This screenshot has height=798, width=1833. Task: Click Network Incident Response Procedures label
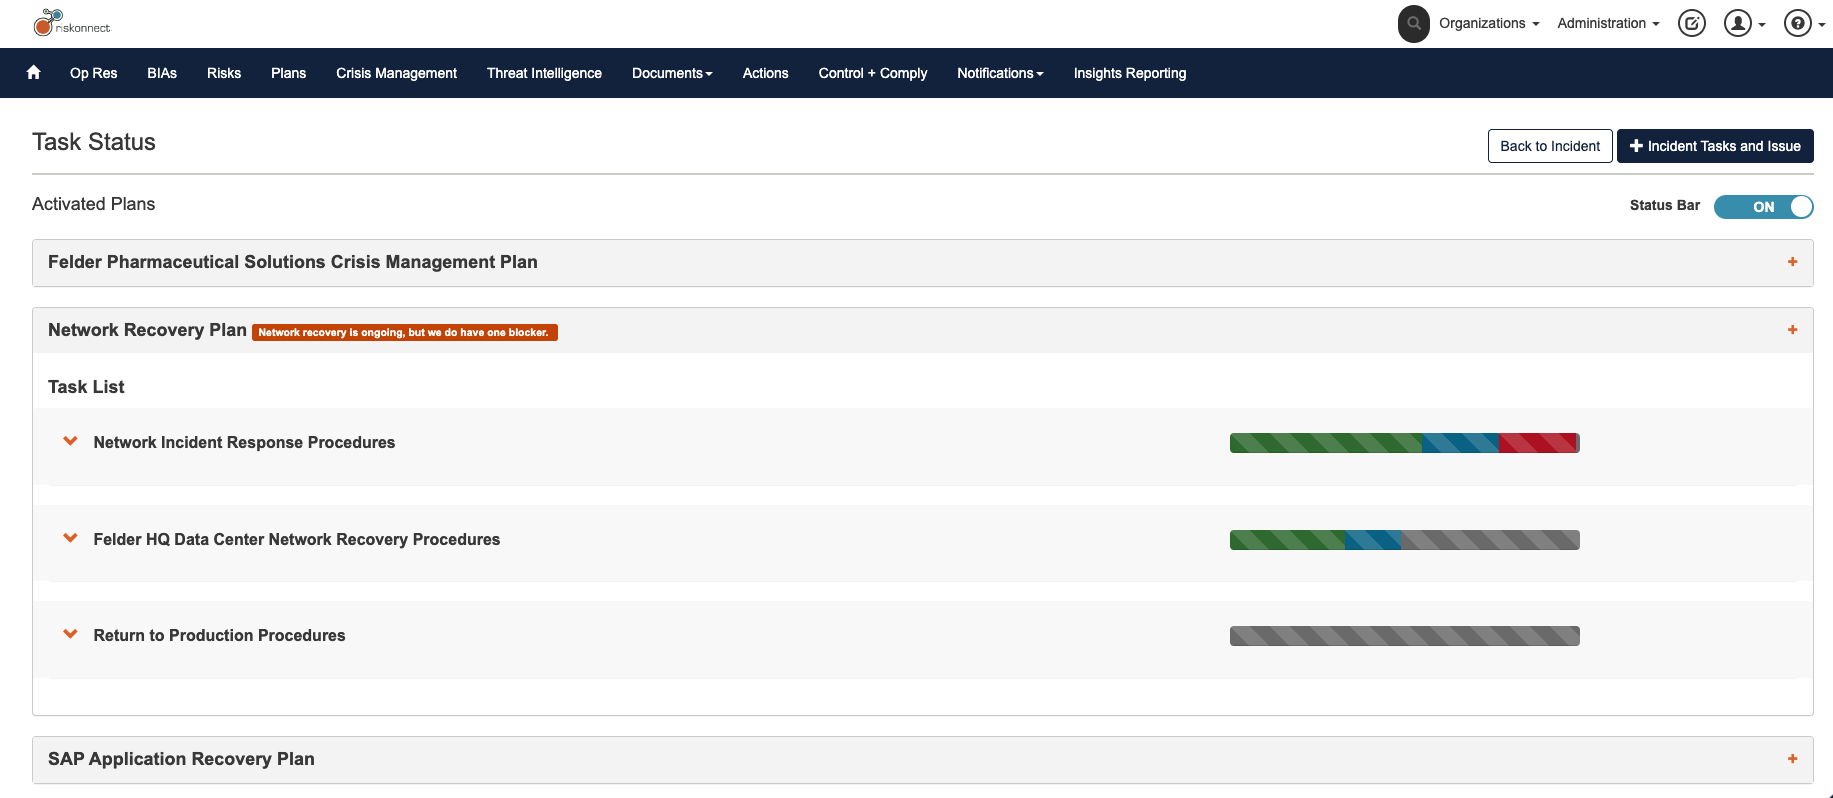[244, 442]
